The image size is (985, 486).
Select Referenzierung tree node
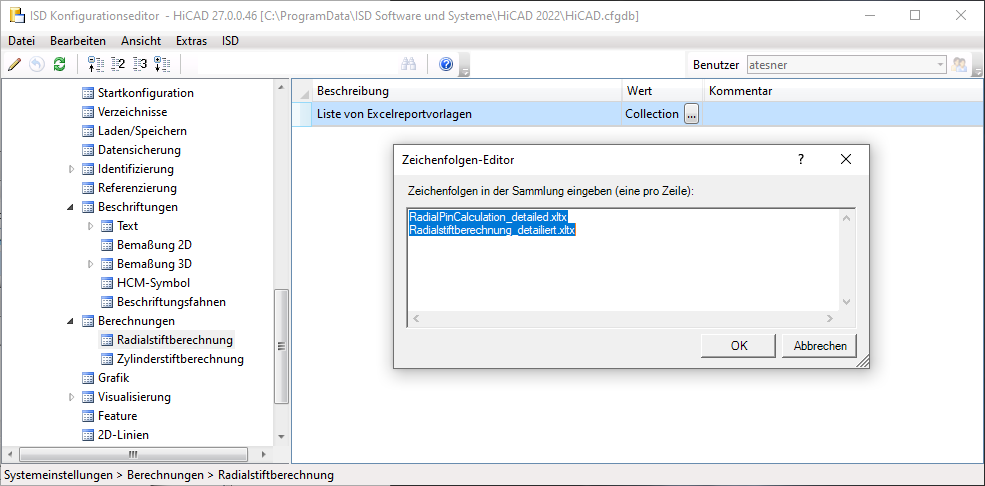[x=137, y=188]
